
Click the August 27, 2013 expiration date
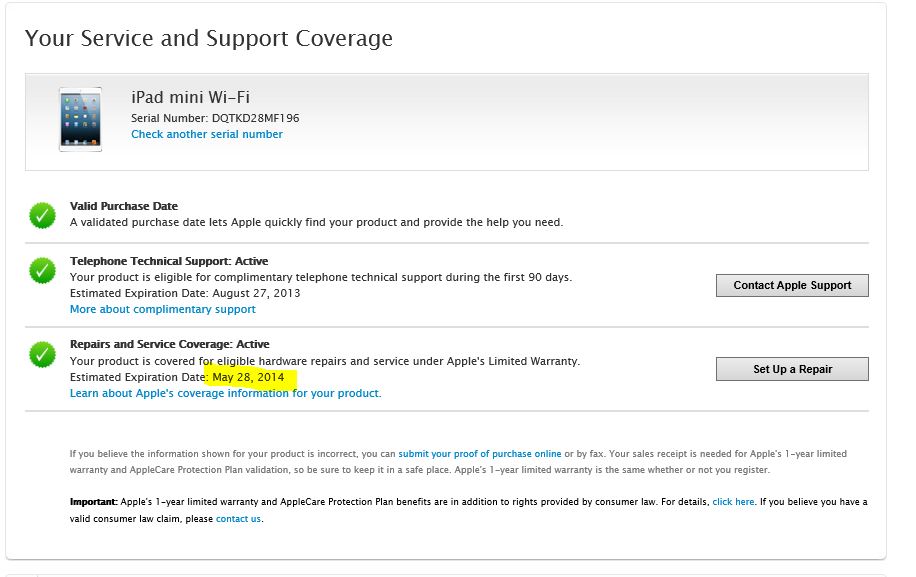[256, 293]
